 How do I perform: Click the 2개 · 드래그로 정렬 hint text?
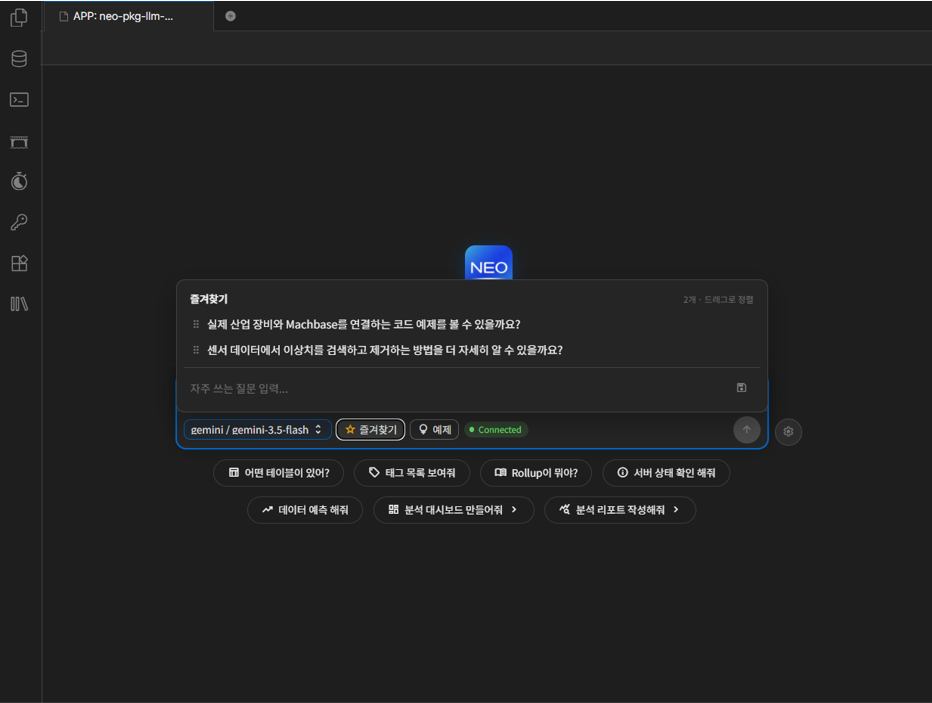tap(718, 300)
